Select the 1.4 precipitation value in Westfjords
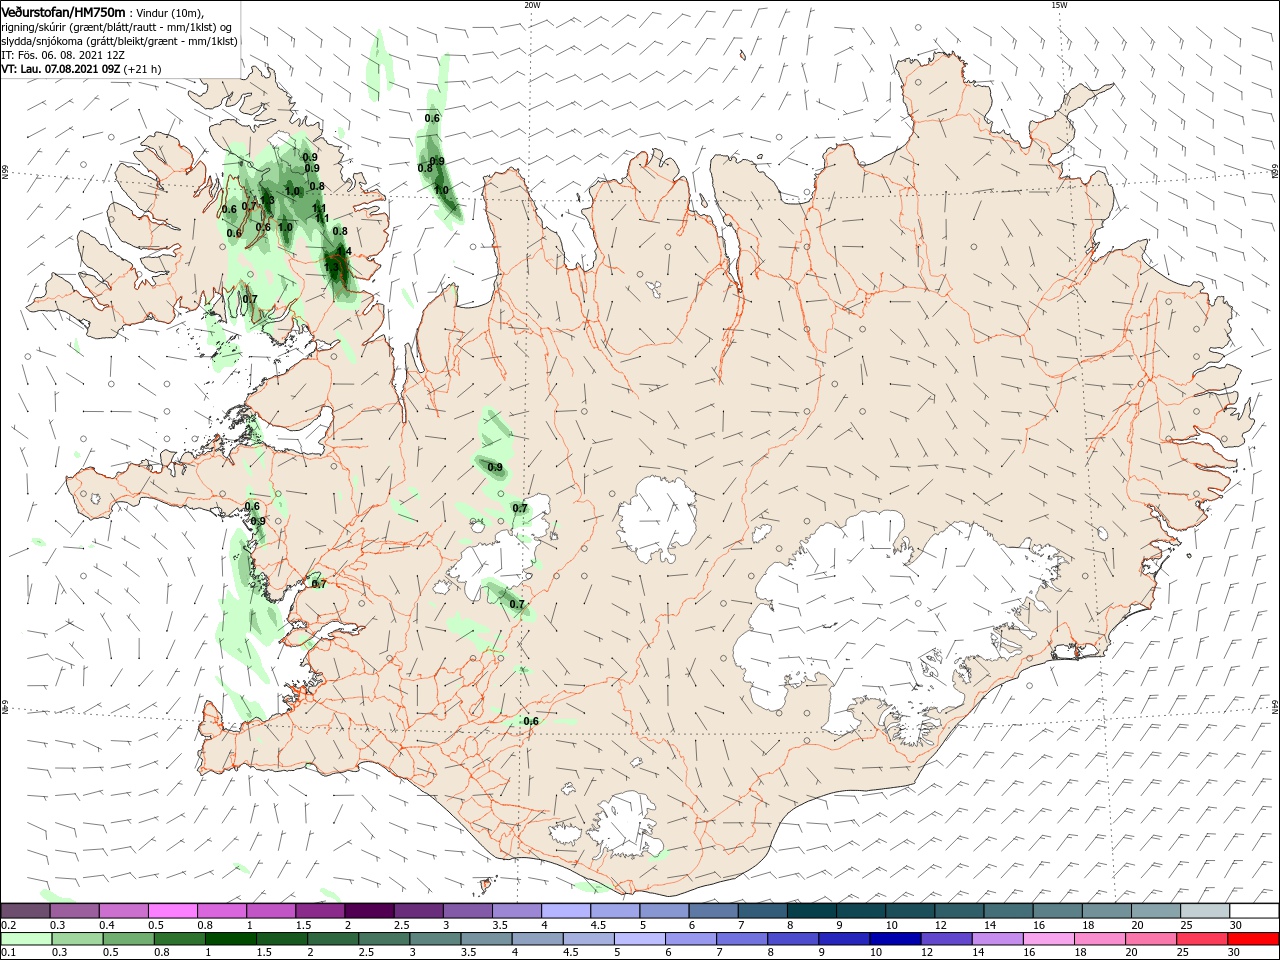The image size is (1280, 960). 343,251
